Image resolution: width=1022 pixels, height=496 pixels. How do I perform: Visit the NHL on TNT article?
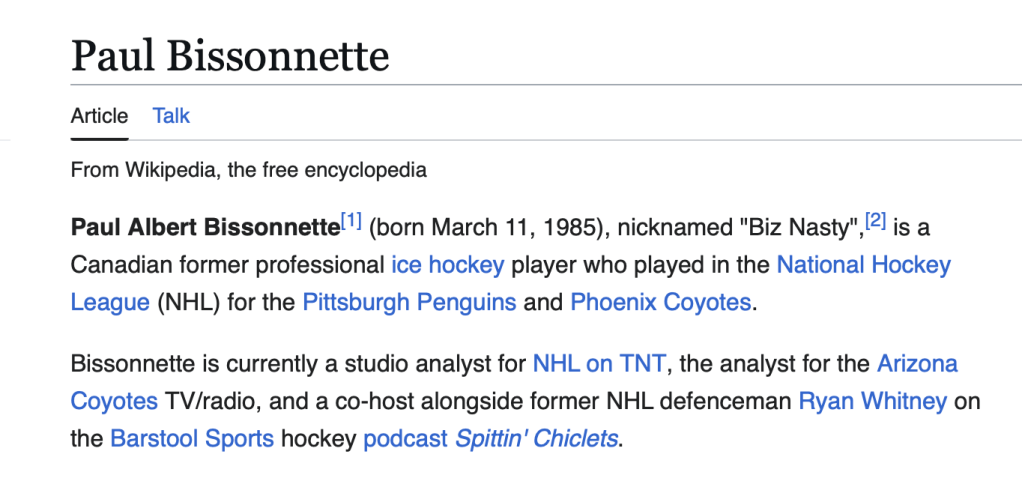point(600,363)
